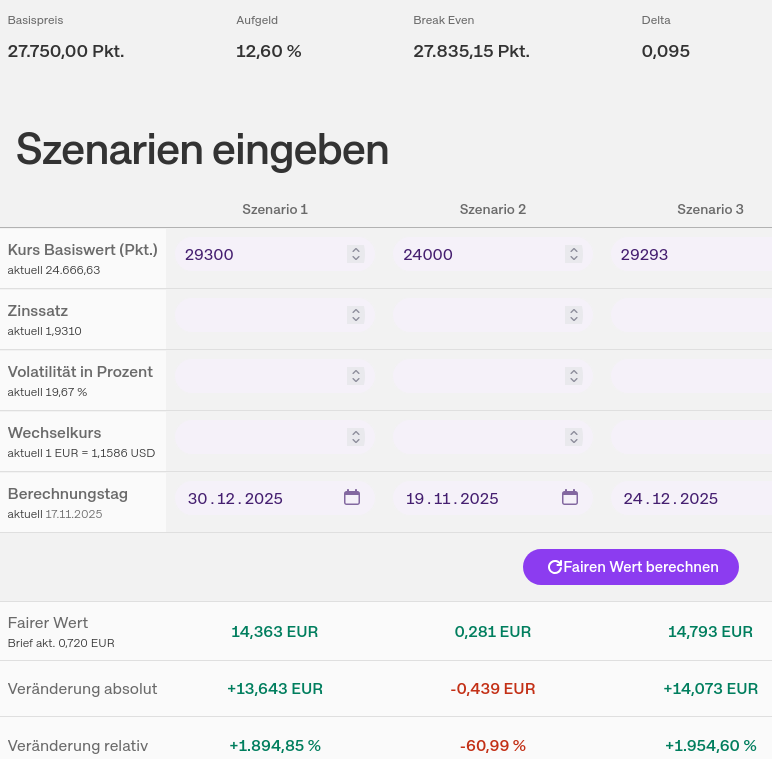Screen dimensions: 772x759
Task: Click the Szenario 1 Zinssatz stepper arrows
Action: (x=356, y=315)
